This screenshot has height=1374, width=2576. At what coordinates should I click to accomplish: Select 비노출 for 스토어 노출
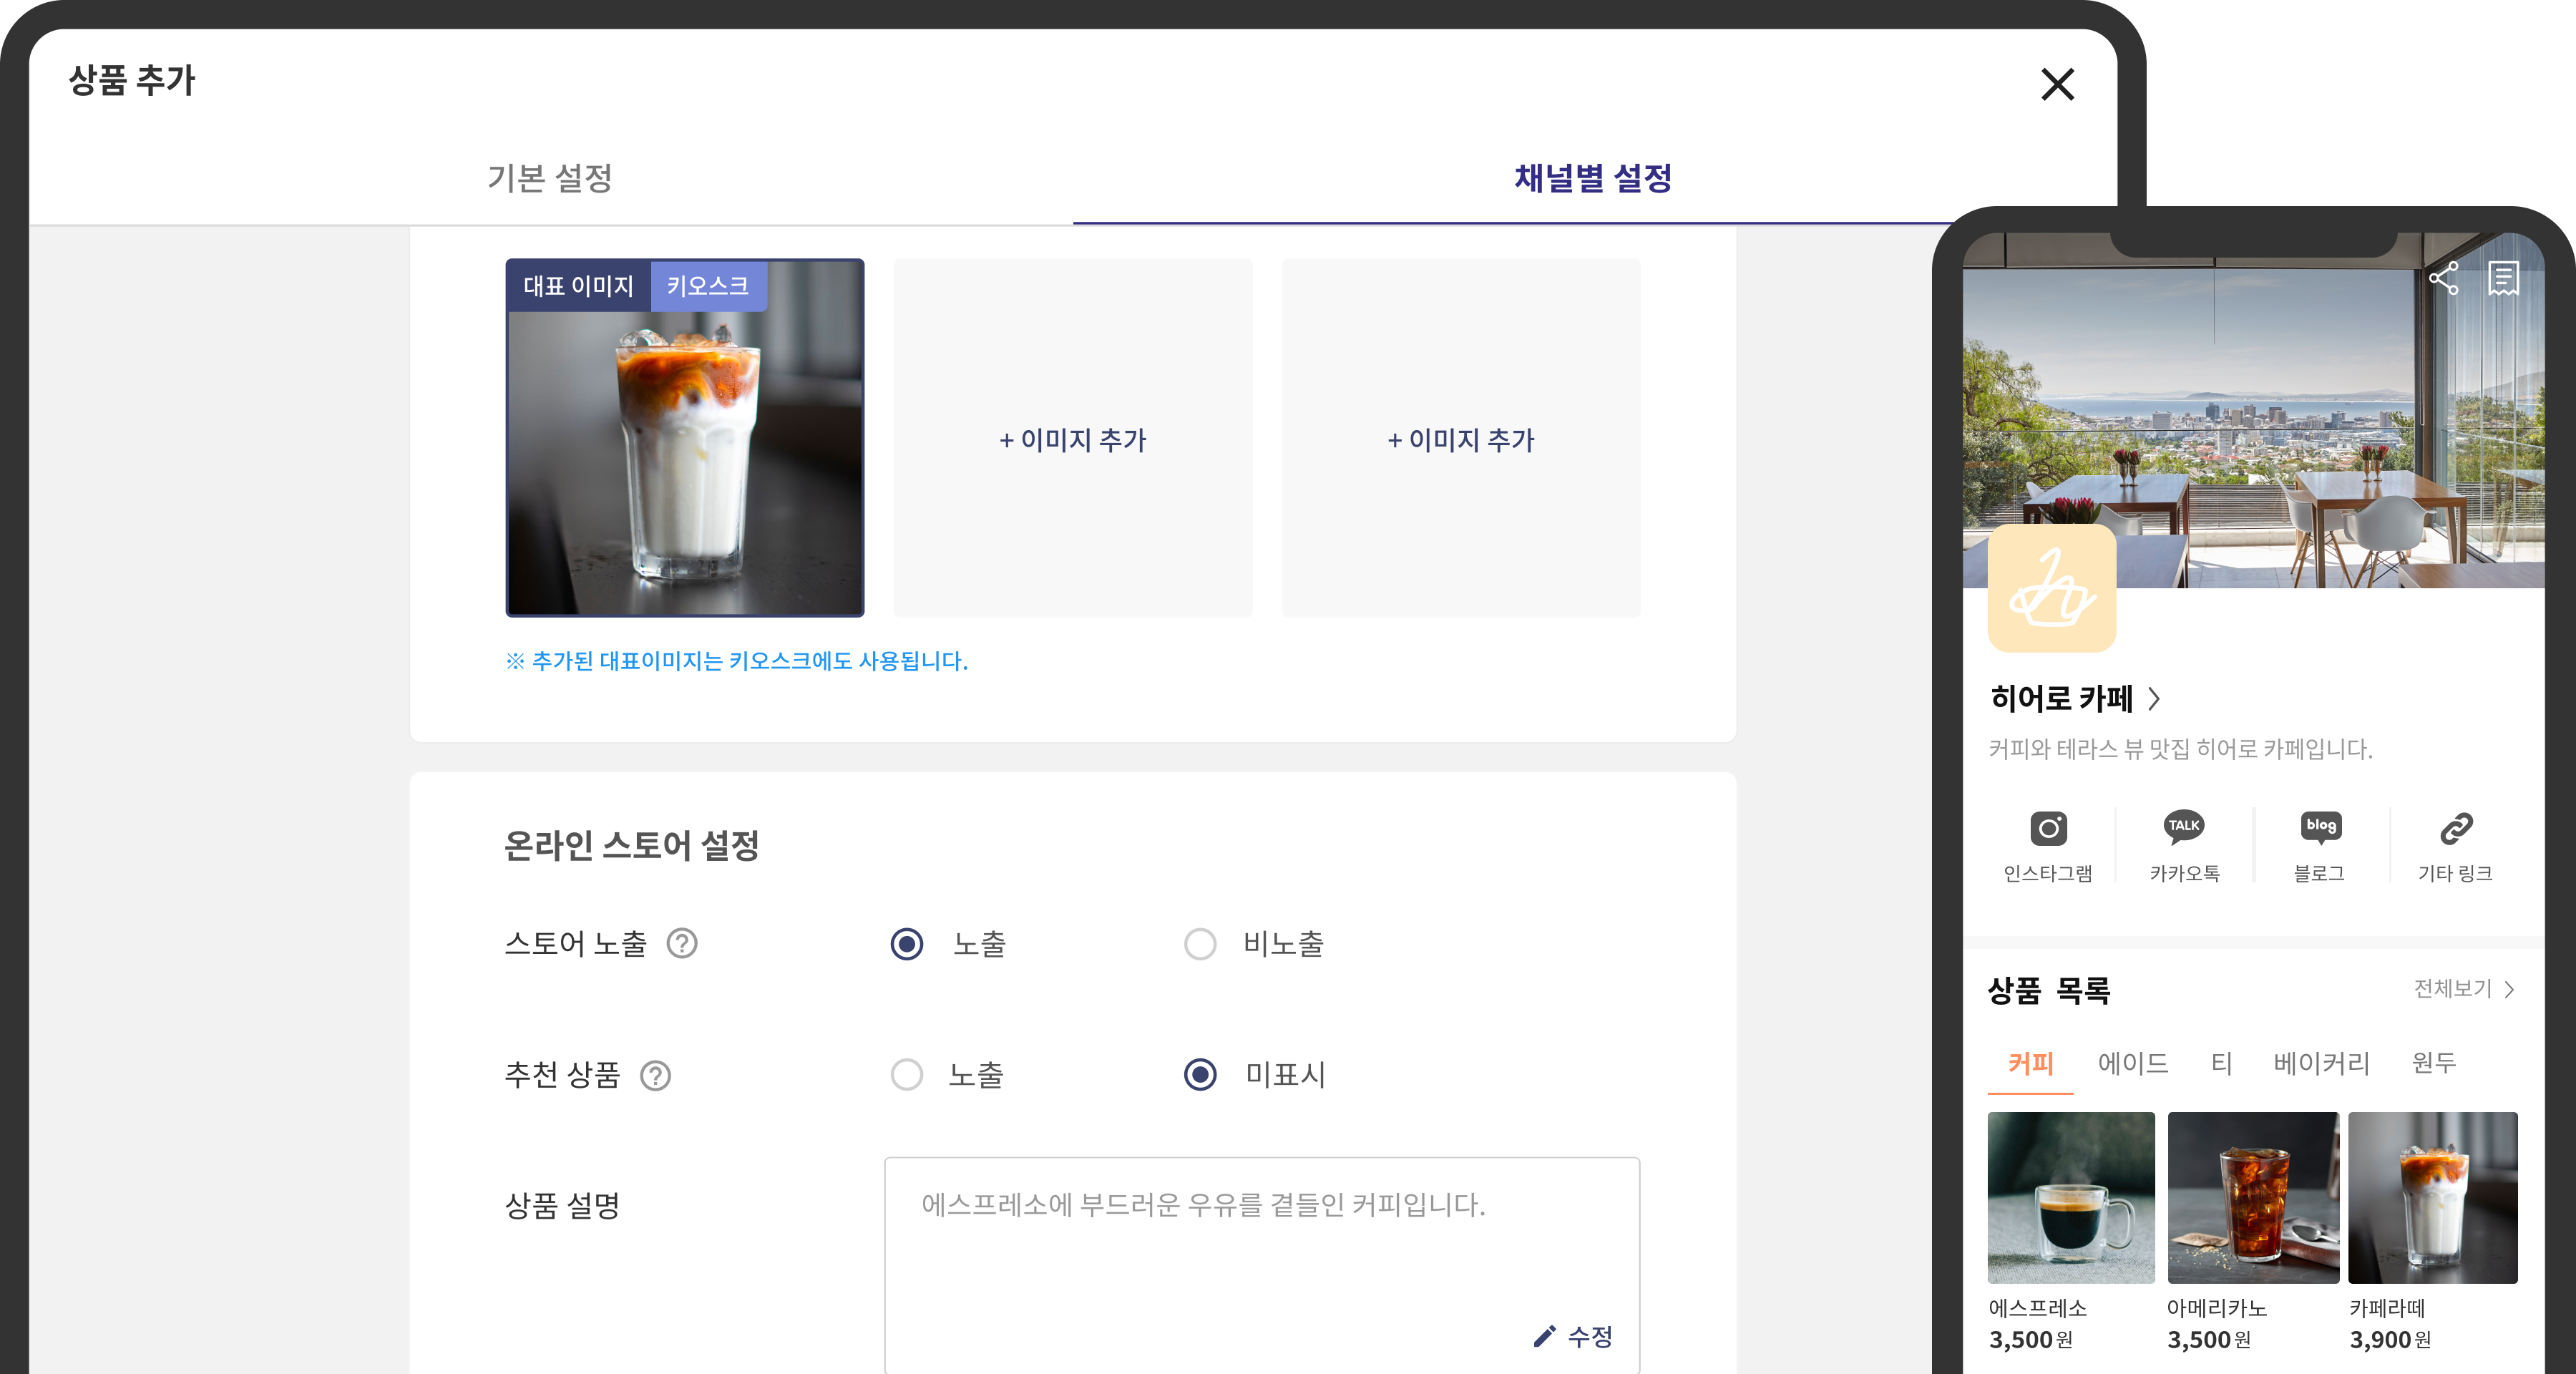point(1200,944)
